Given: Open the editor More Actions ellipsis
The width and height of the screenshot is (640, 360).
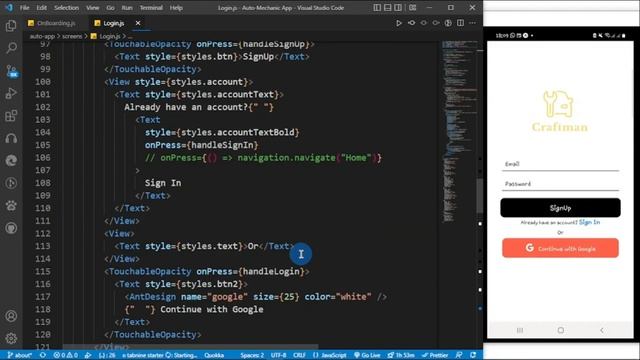Looking at the screenshot, I should [473, 23].
